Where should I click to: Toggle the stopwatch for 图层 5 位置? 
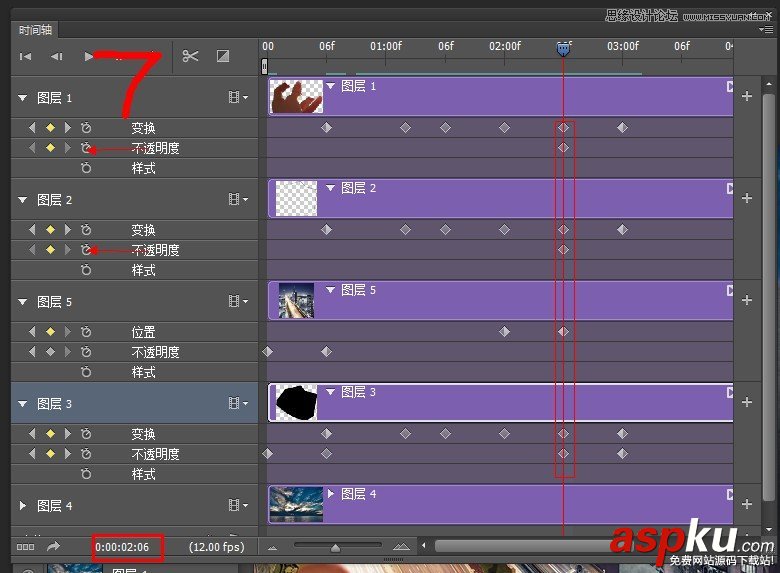tap(86, 332)
